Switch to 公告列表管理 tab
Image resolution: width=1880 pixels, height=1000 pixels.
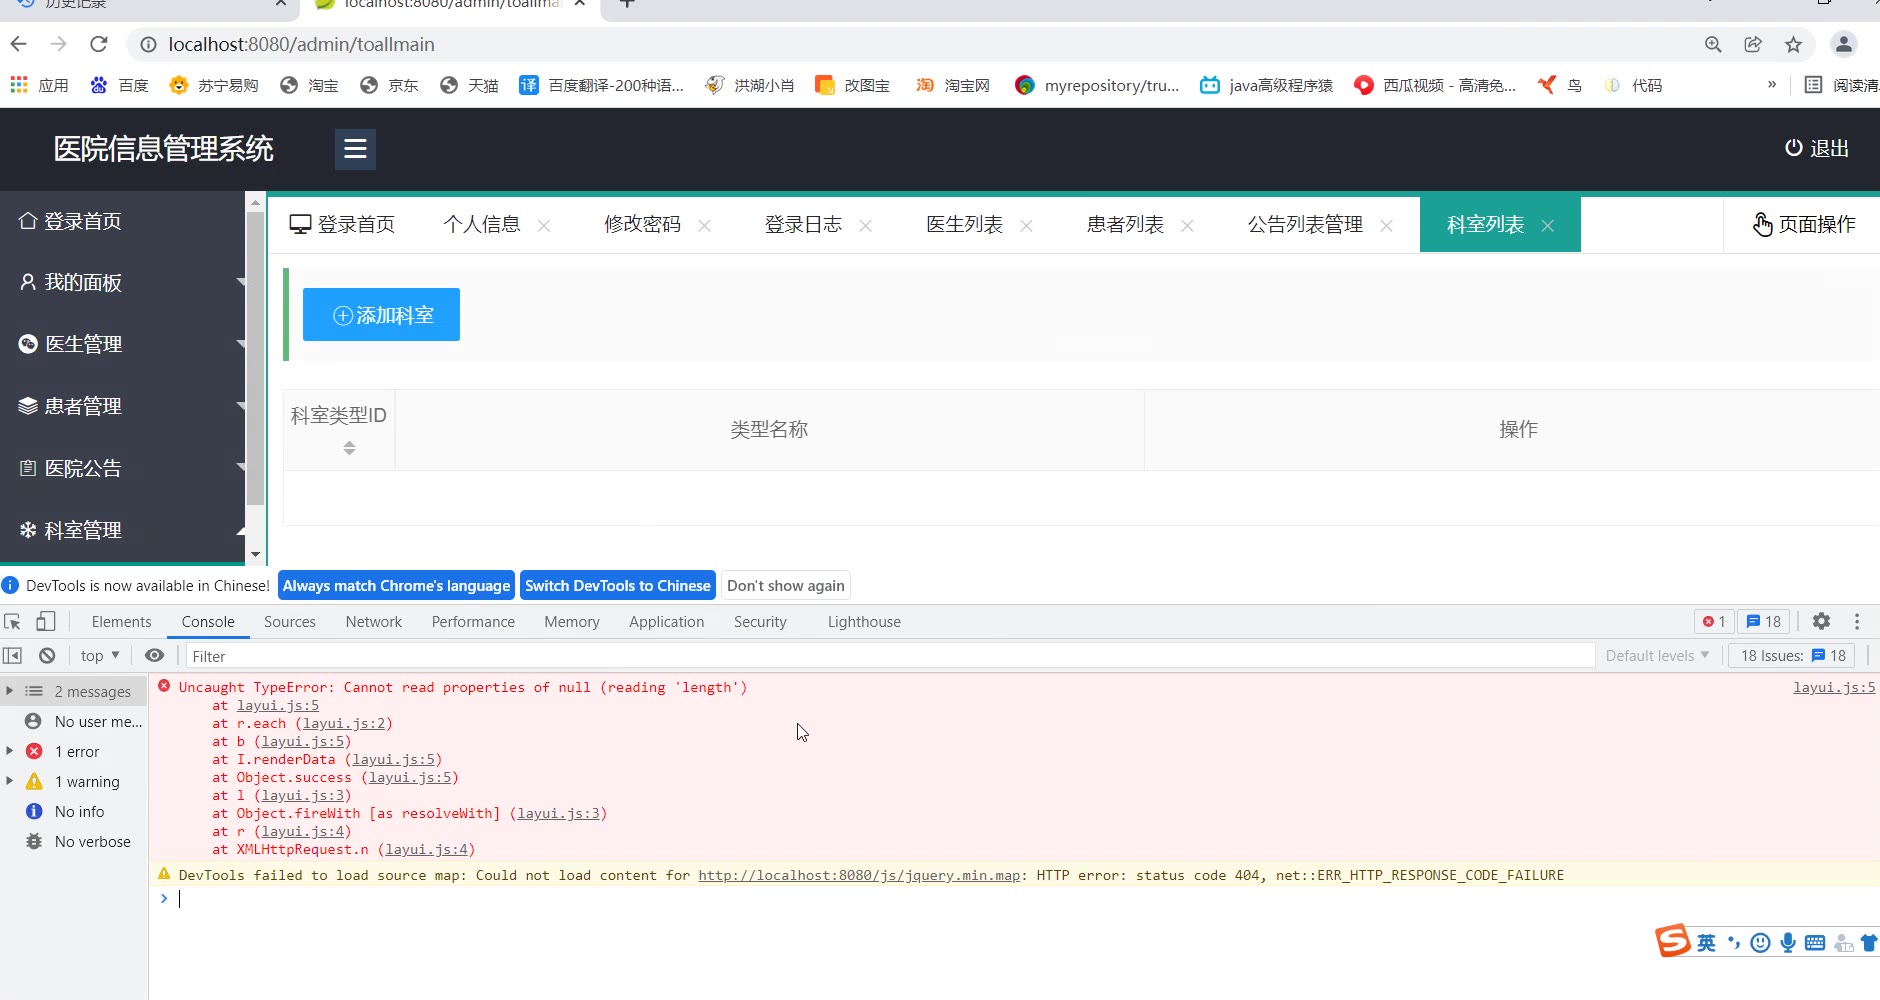pos(1305,224)
